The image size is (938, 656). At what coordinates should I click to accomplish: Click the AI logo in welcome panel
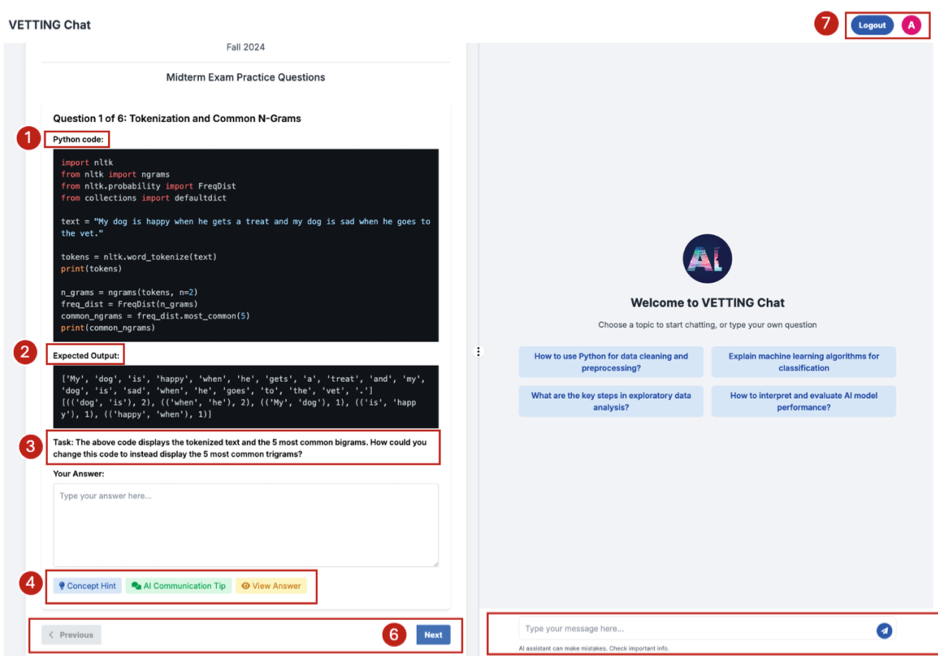707,258
